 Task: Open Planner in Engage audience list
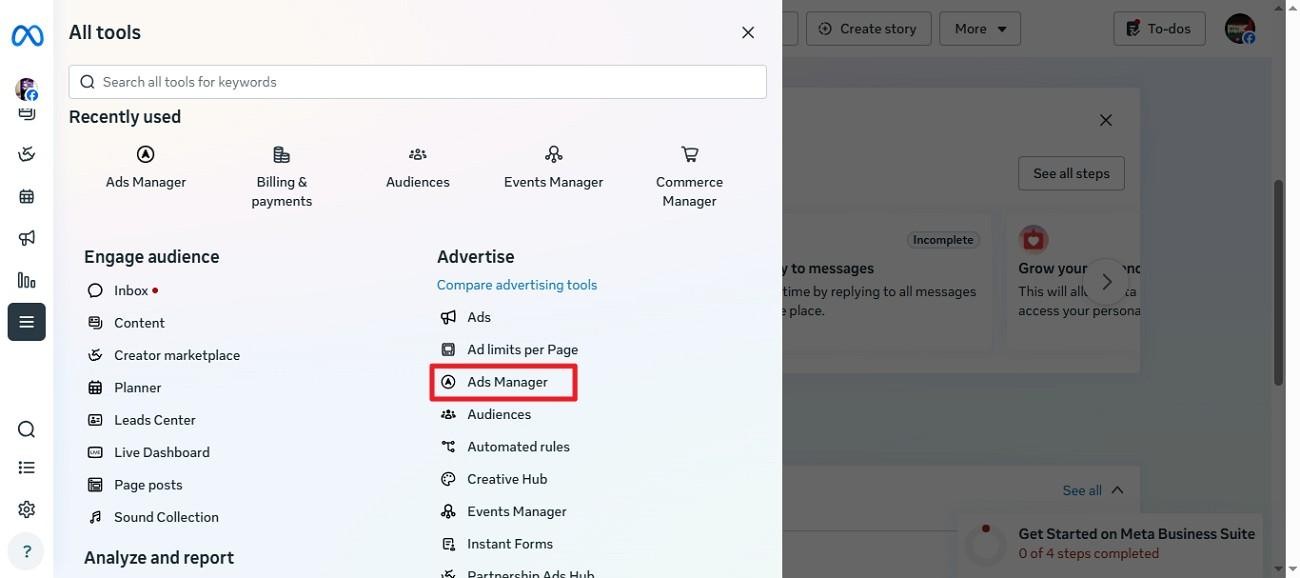(x=138, y=388)
